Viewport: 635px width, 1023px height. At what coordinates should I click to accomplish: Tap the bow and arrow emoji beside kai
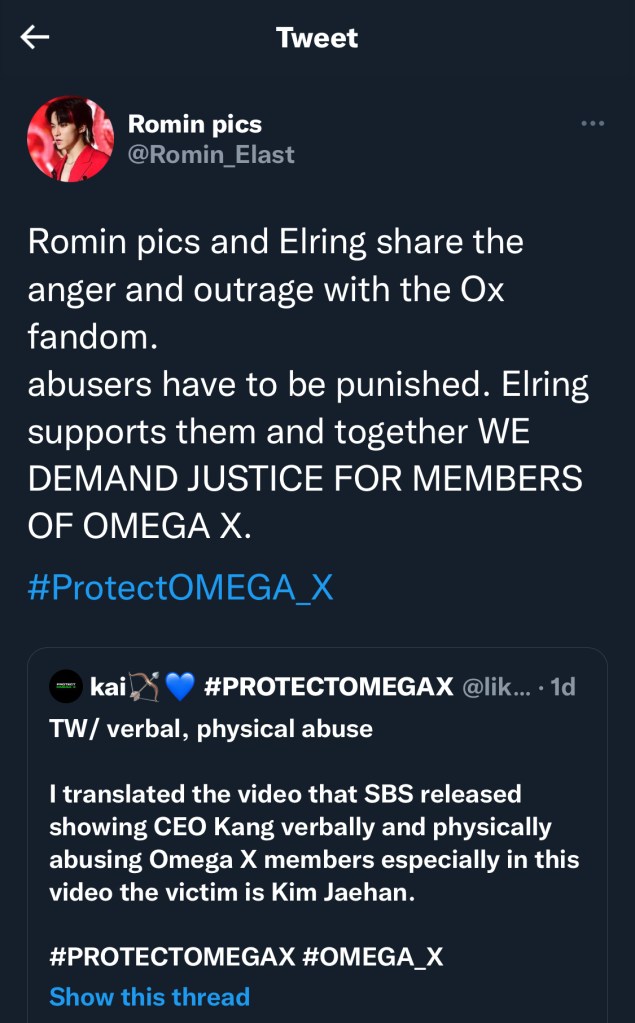145,686
